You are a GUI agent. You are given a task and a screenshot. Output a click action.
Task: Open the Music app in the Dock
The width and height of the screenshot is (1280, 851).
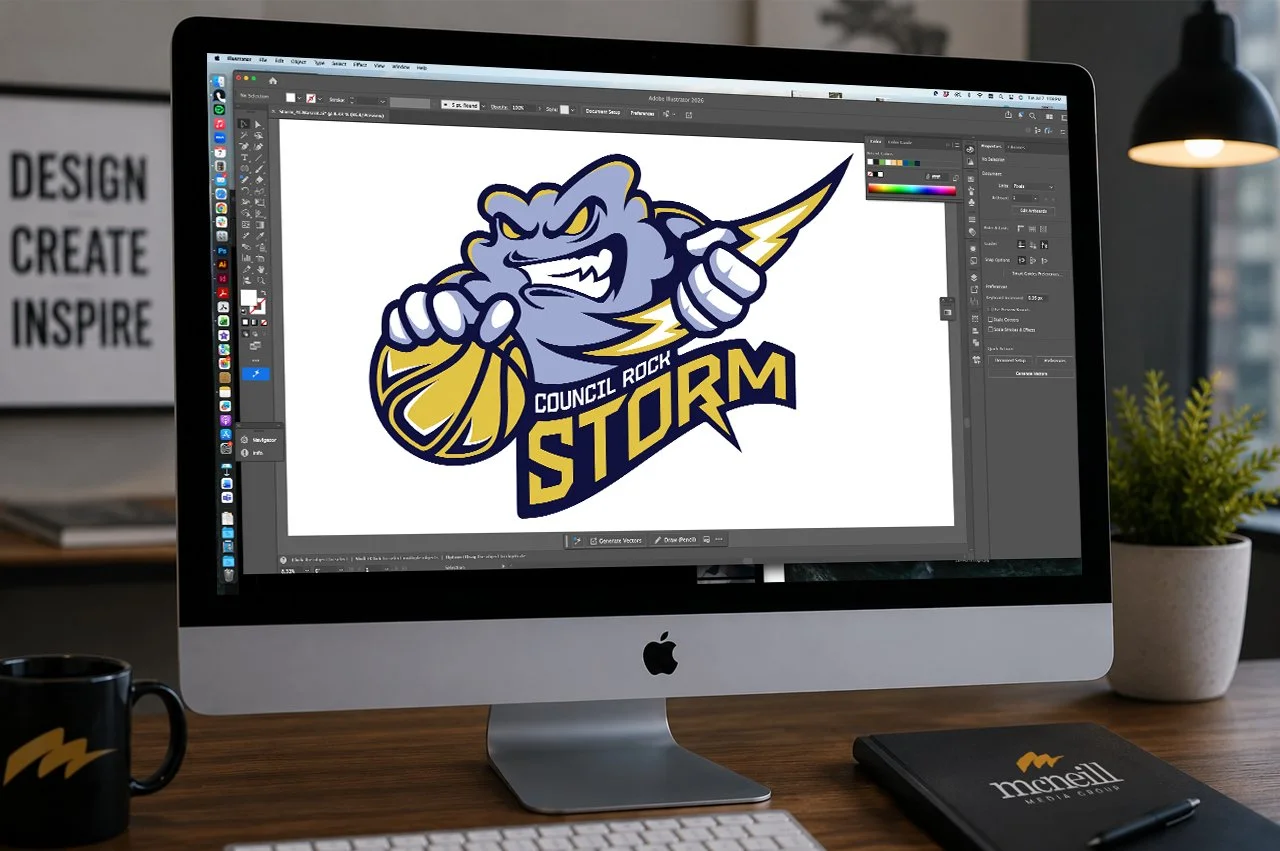[220, 124]
